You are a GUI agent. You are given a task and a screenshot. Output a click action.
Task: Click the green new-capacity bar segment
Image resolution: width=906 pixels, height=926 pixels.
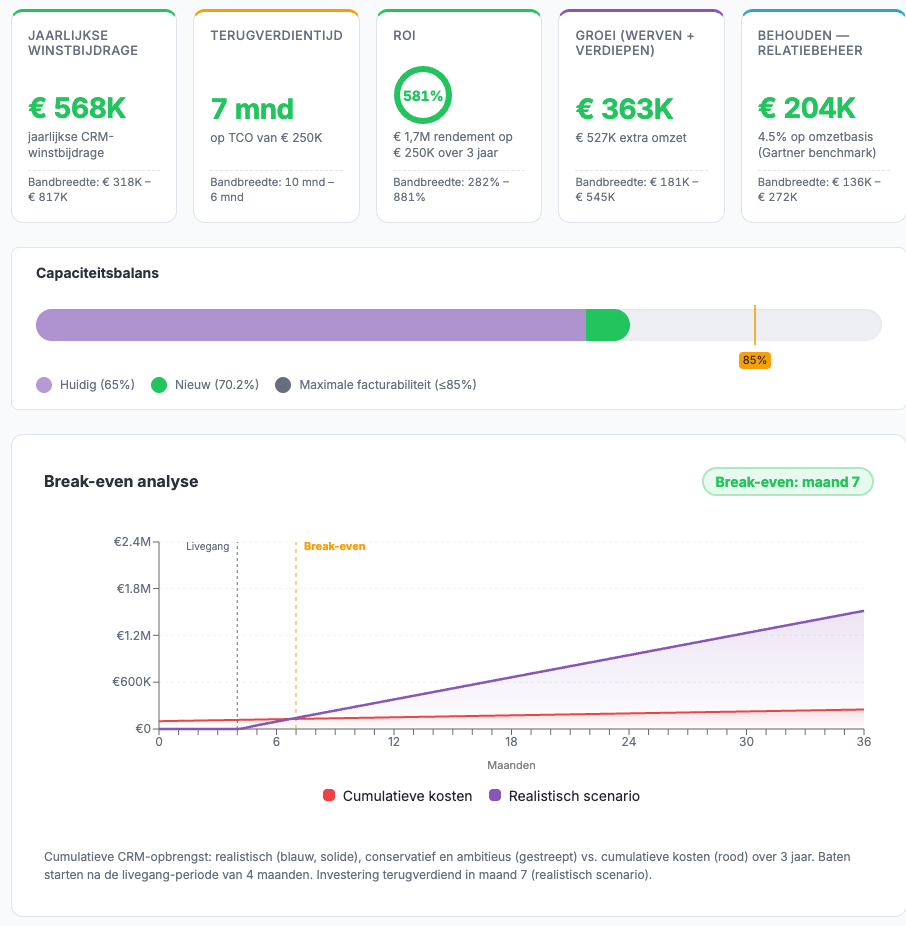(607, 325)
